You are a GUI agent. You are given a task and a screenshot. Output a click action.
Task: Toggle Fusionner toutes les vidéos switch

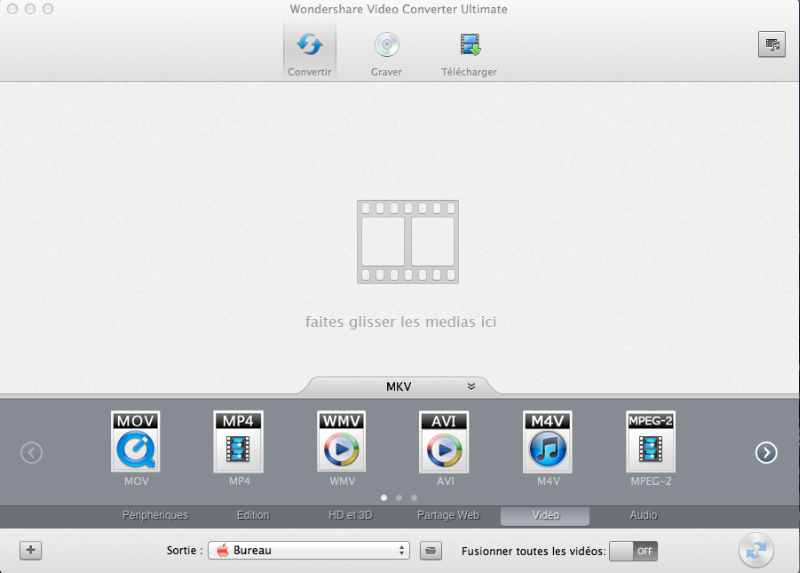click(634, 551)
